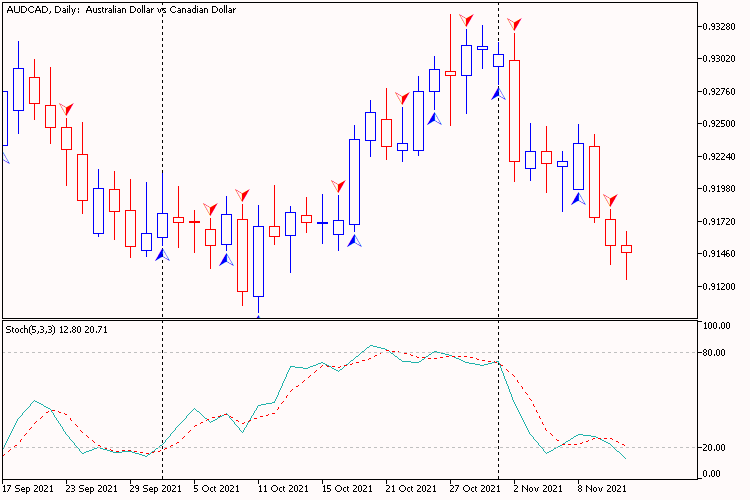Click the AUDCAD, Daily chart title
Screen dimensions: 750x500
tap(121, 10)
